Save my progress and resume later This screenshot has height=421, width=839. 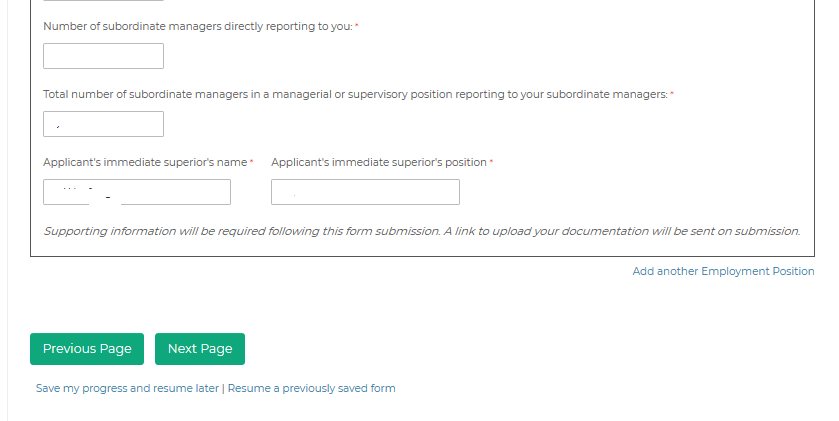pyautogui.click(x=127, y=388)
